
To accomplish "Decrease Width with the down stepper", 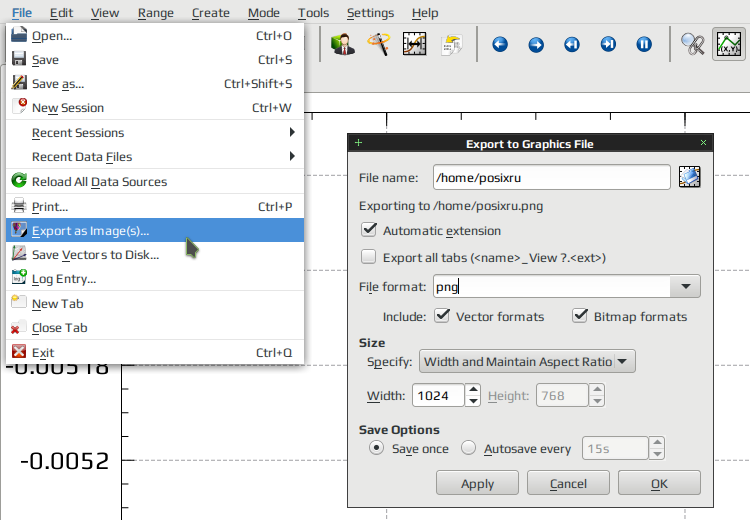I will pyautogui.click(x=473, y=401).
